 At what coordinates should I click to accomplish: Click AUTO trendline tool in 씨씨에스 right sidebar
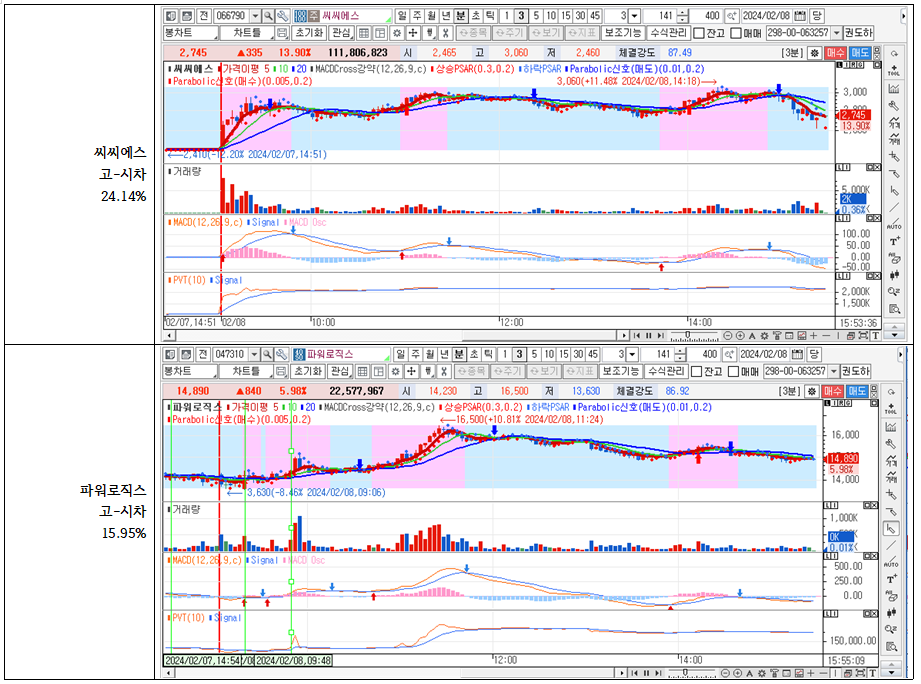(894, 225)
